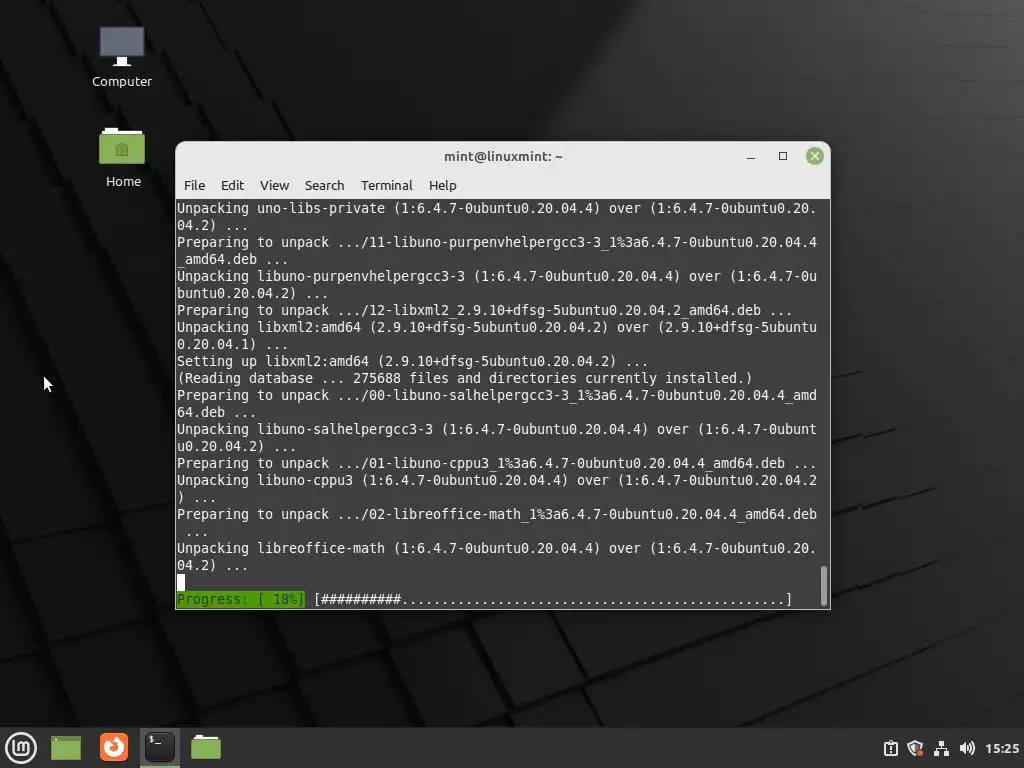Open the Files launcher in the taskbar
The image size is (1024, 768).
pyautogui.click(x=206, y=747)
